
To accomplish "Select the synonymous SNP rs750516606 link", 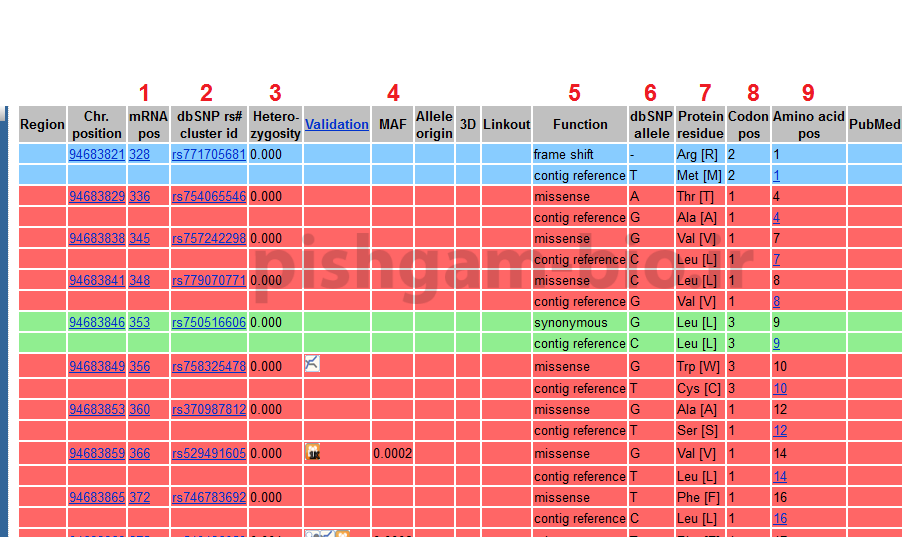I will 208,323.
